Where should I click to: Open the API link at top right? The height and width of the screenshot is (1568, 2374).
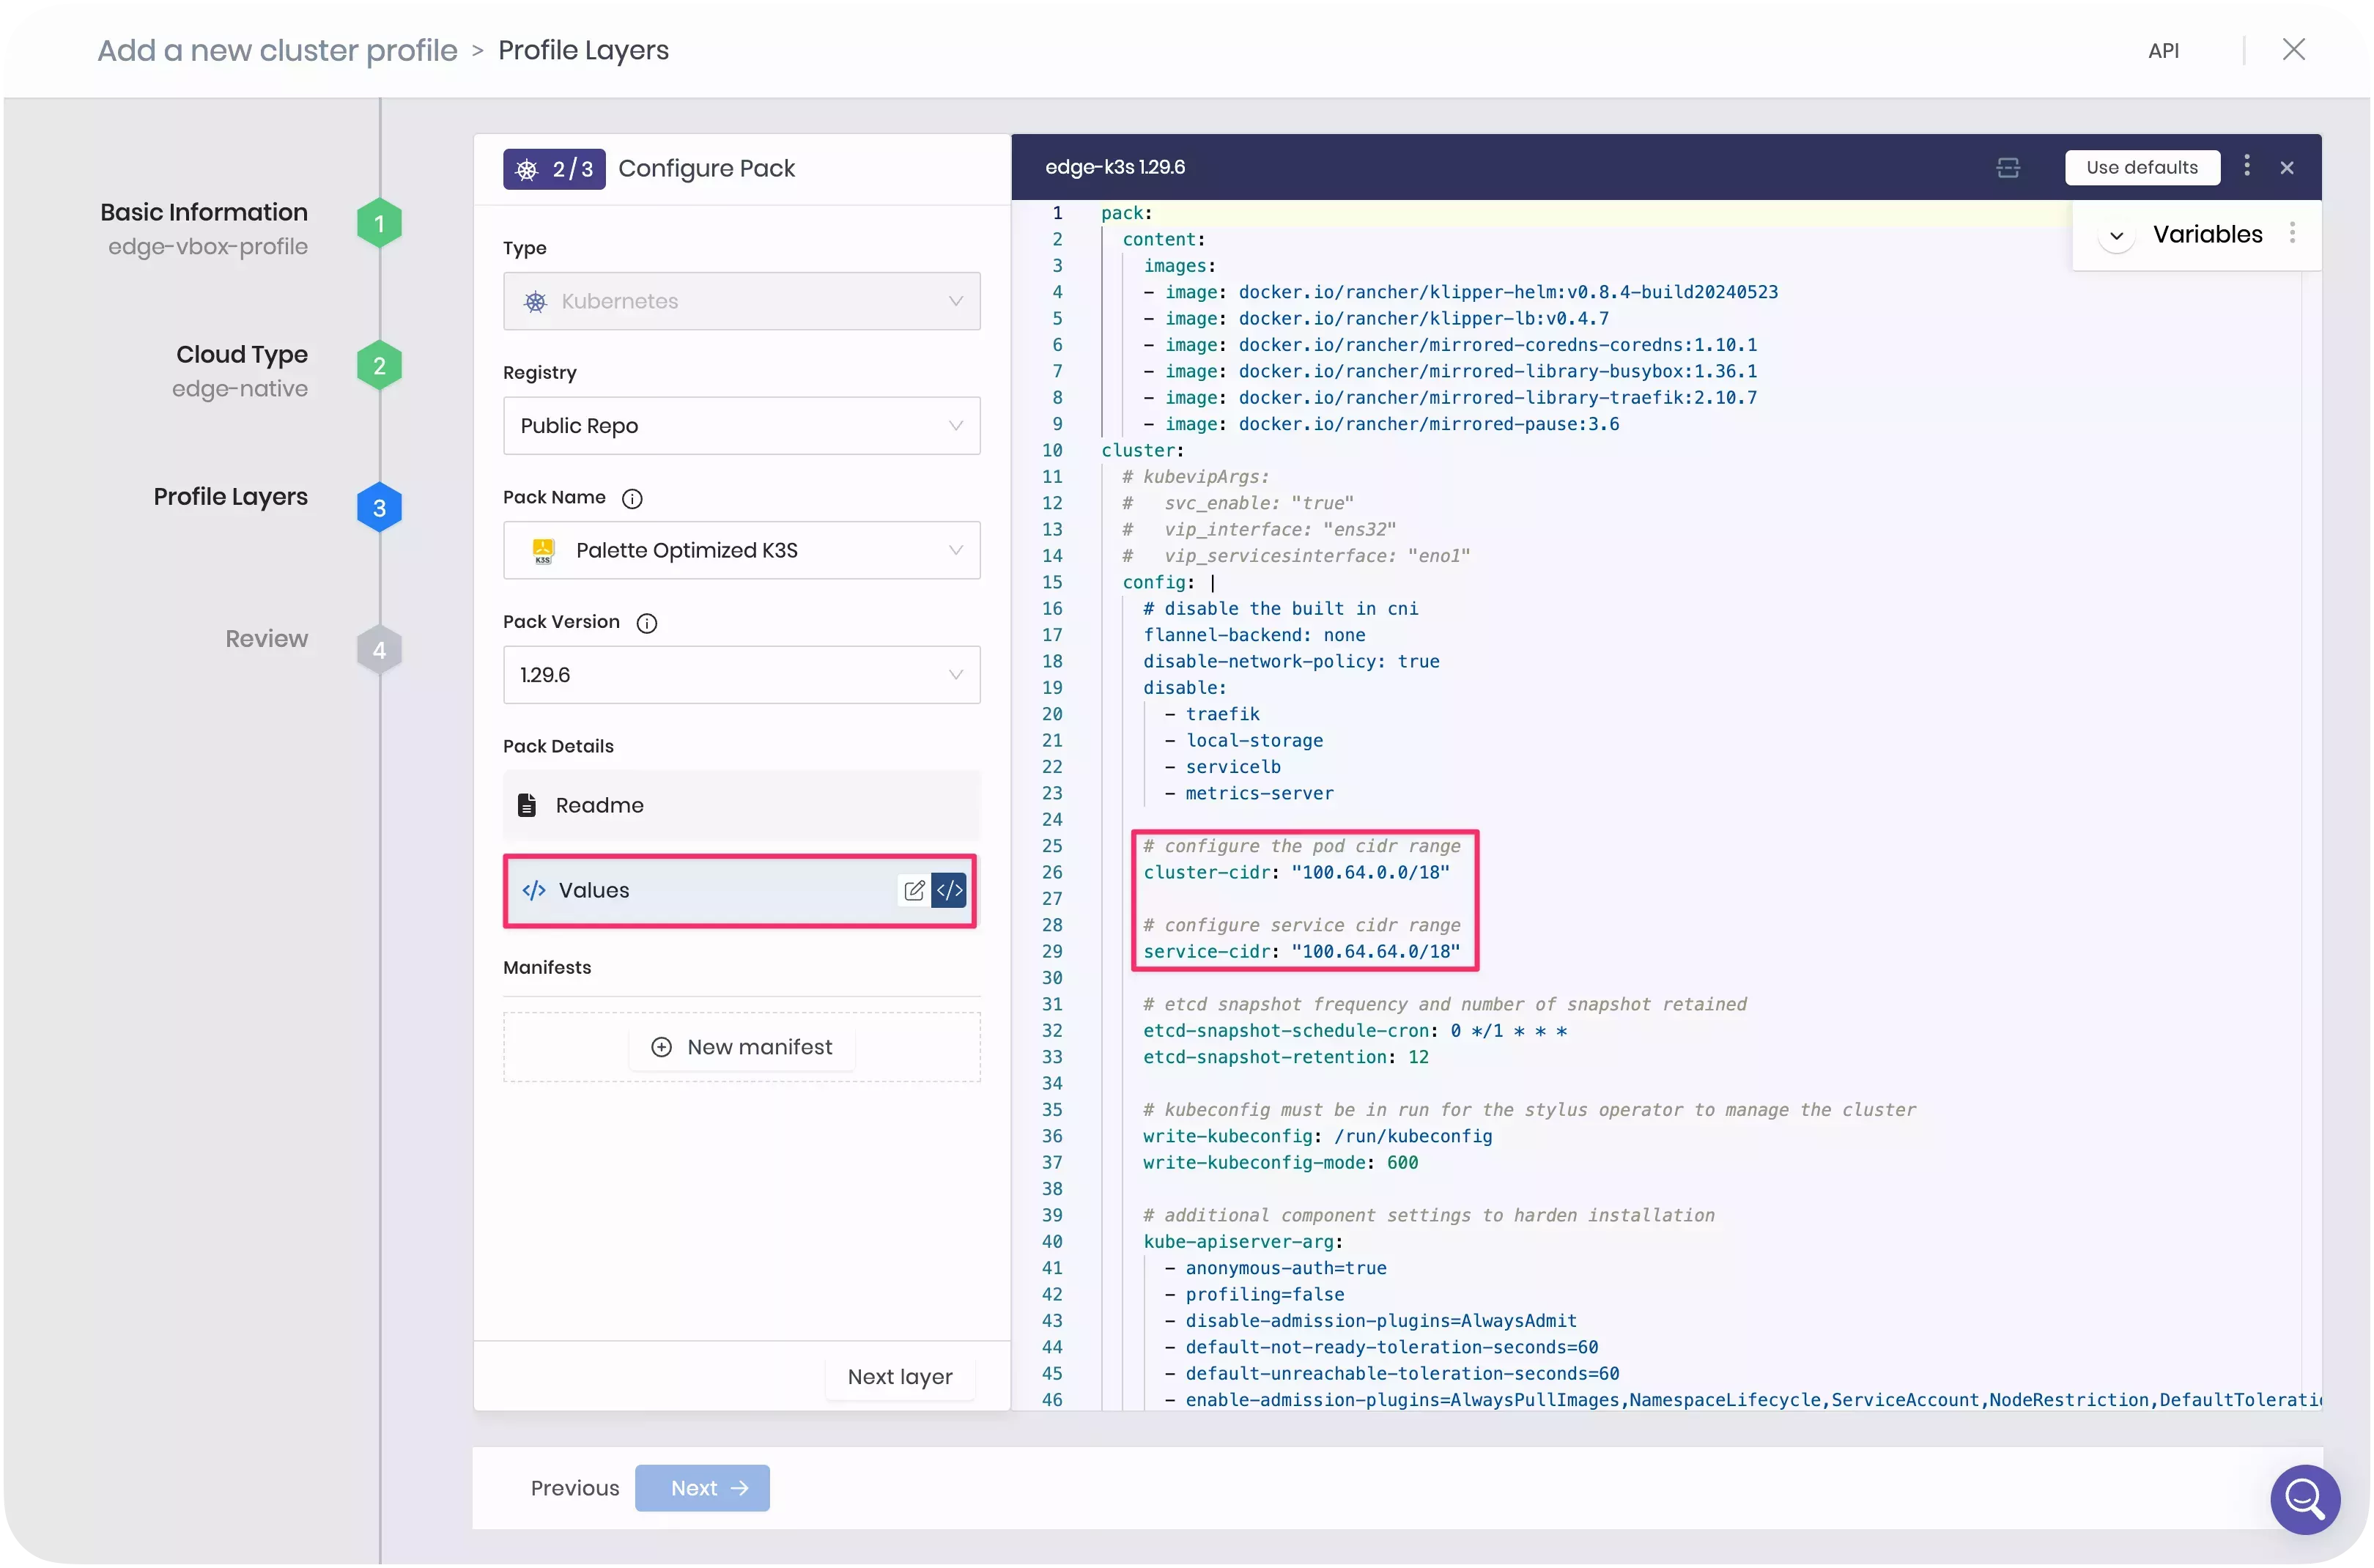pyautogui.click(x=2164, y=49)
